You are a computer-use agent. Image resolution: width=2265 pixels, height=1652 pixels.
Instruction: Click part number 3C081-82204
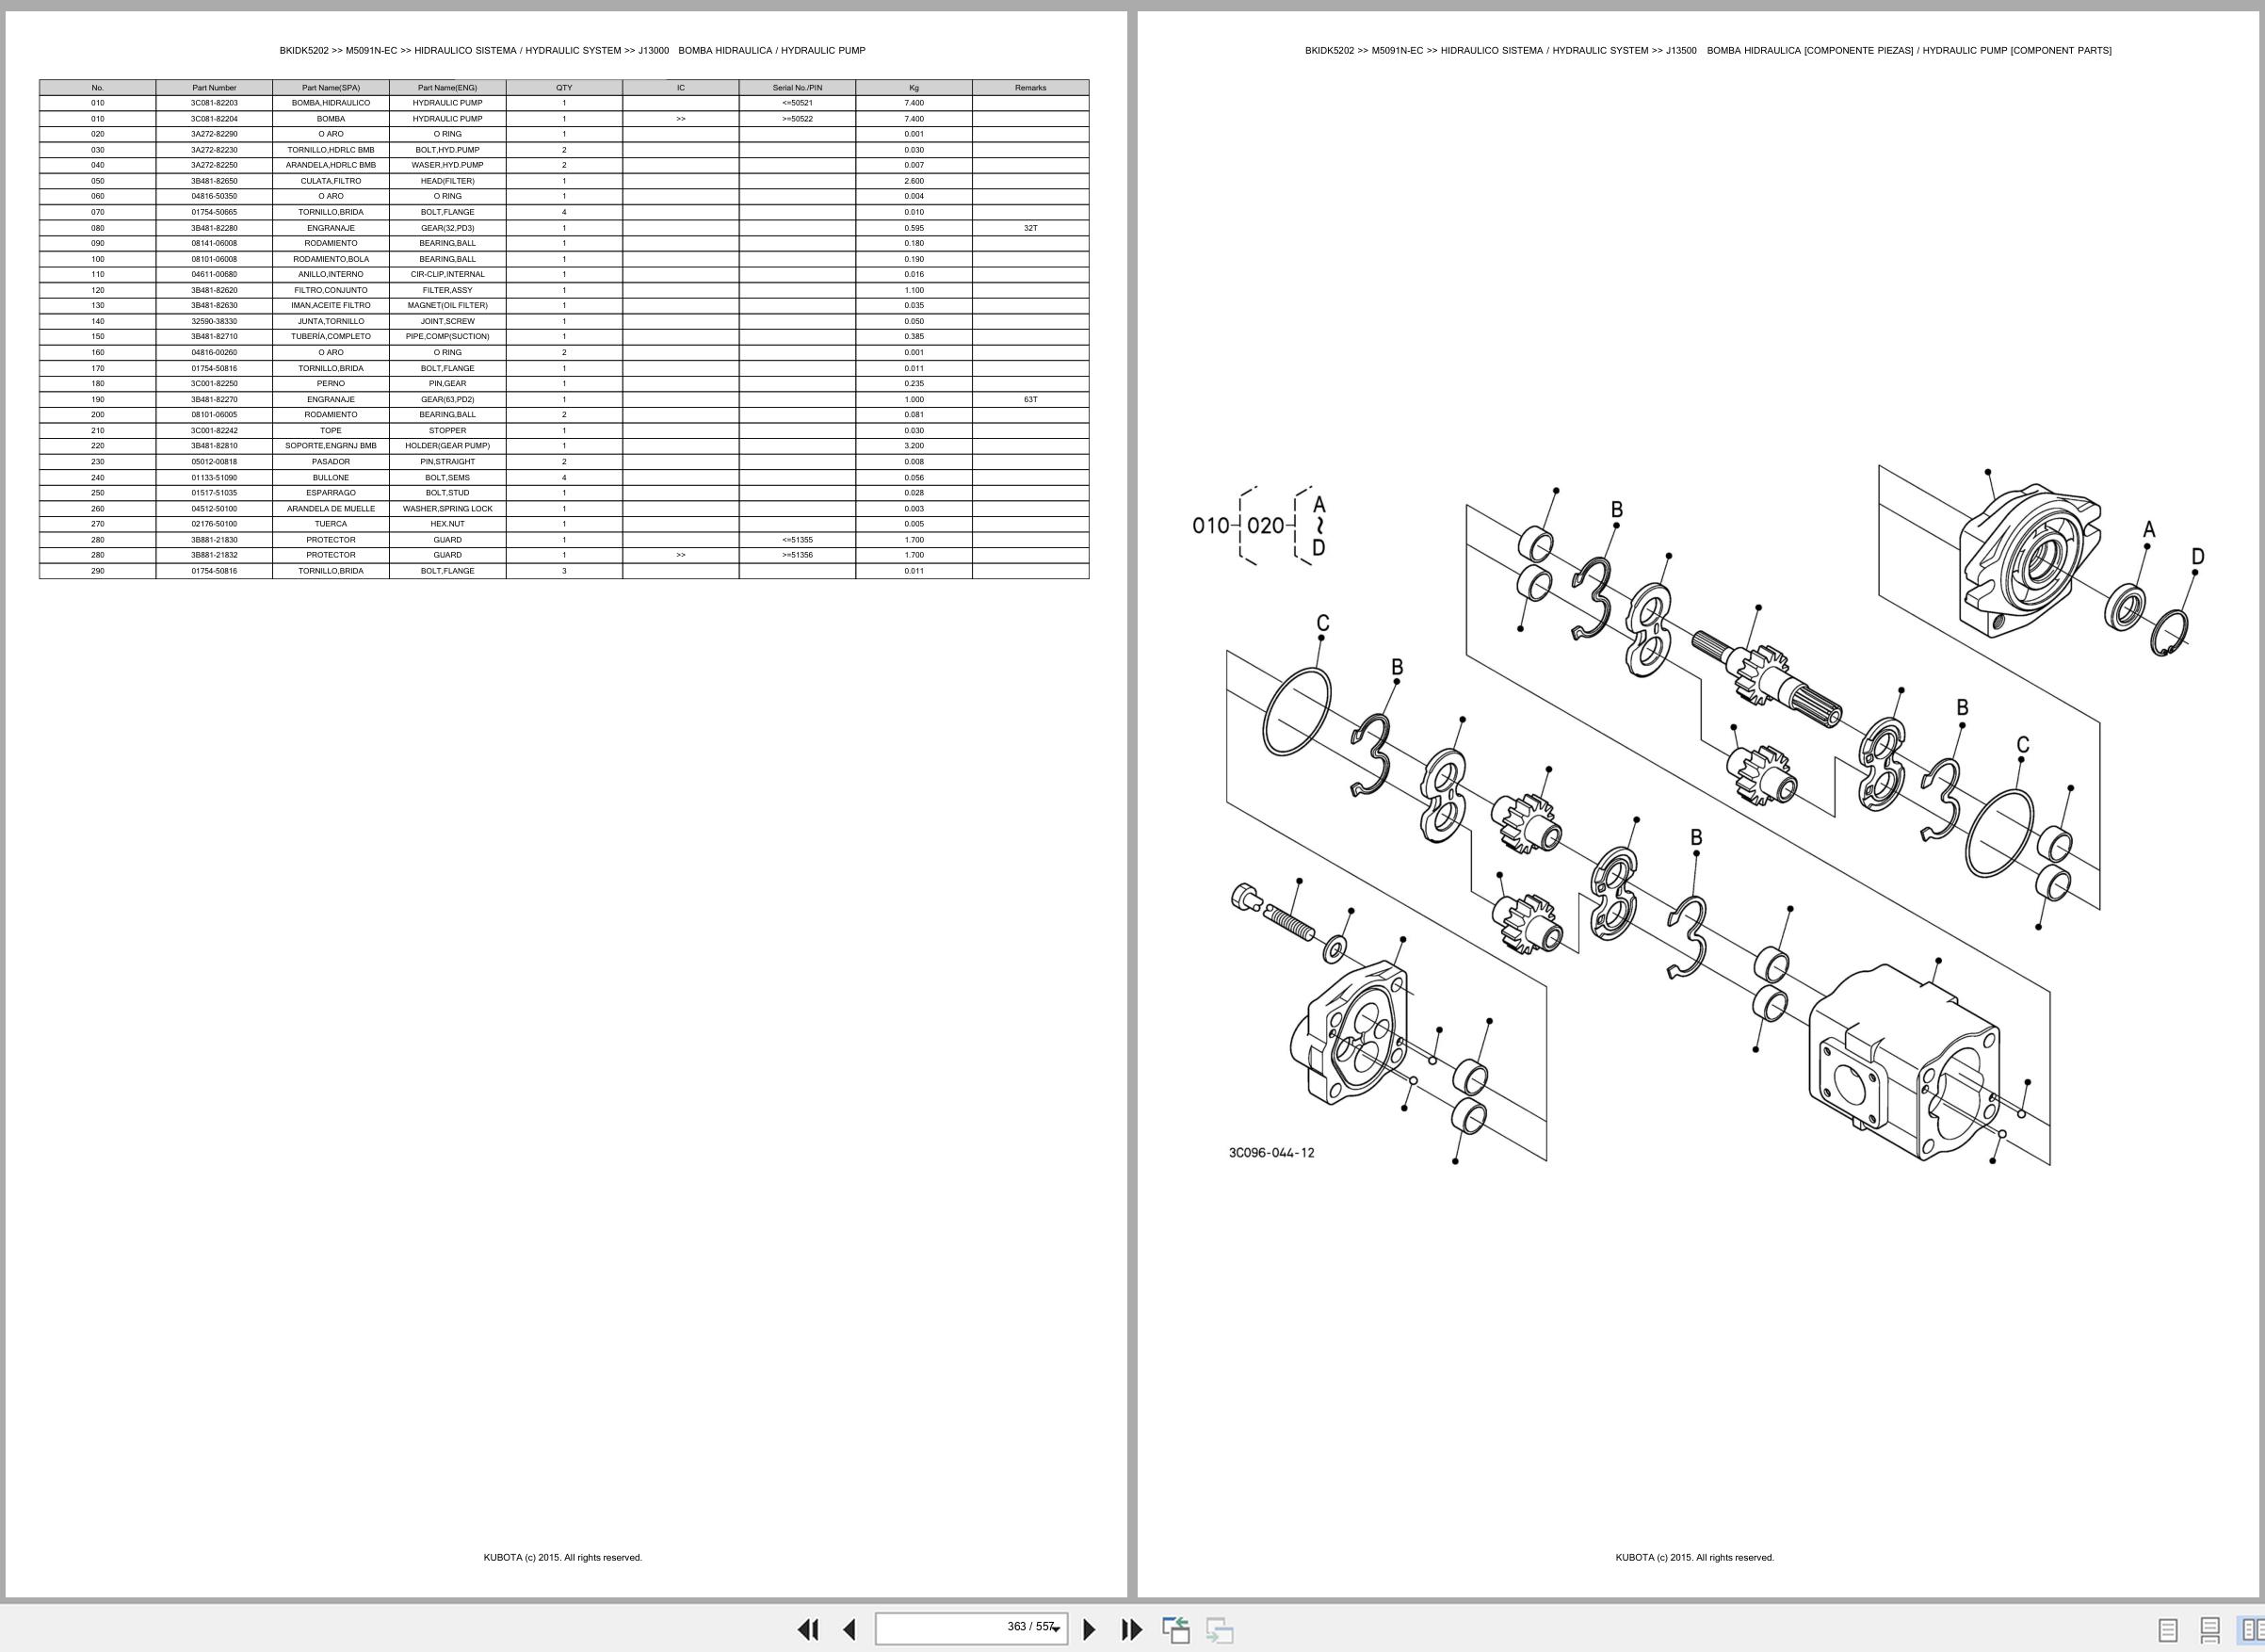[x=214, y=119]
